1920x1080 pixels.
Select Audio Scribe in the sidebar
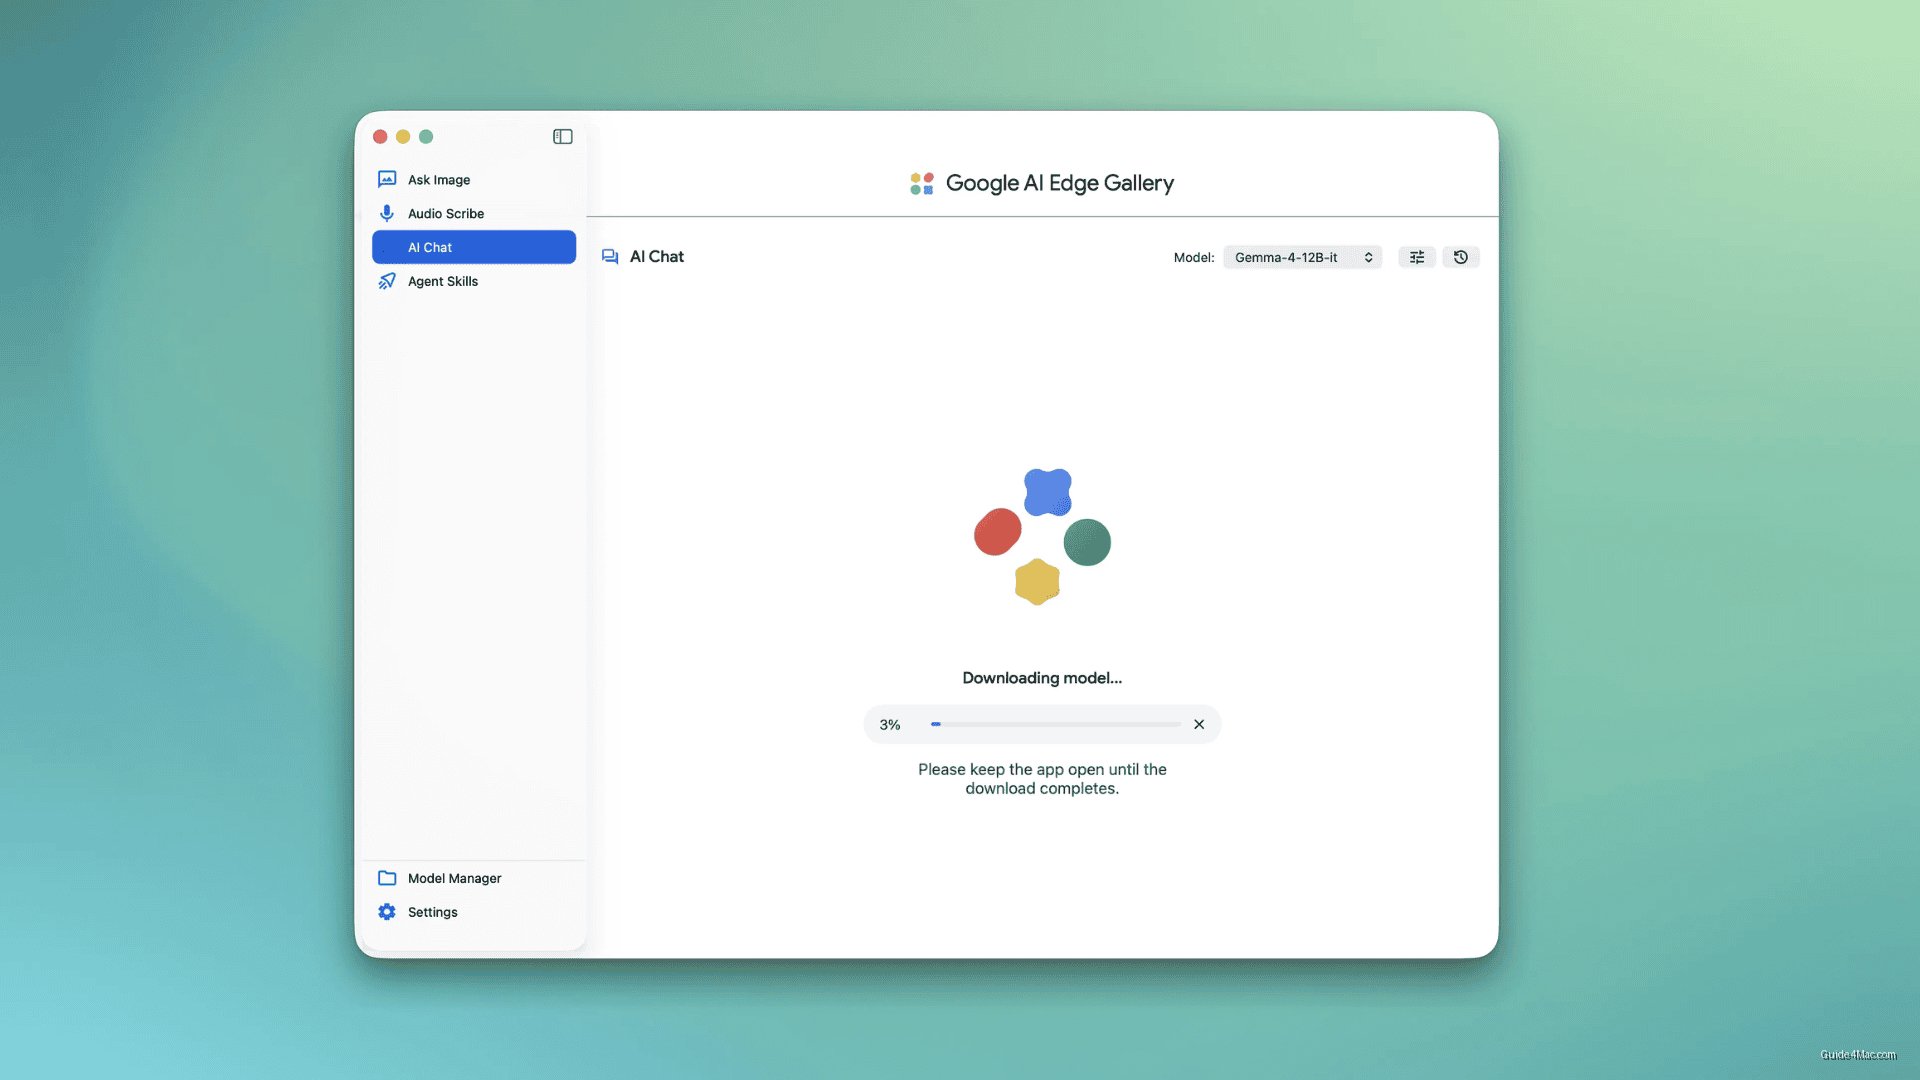(474, 214)
